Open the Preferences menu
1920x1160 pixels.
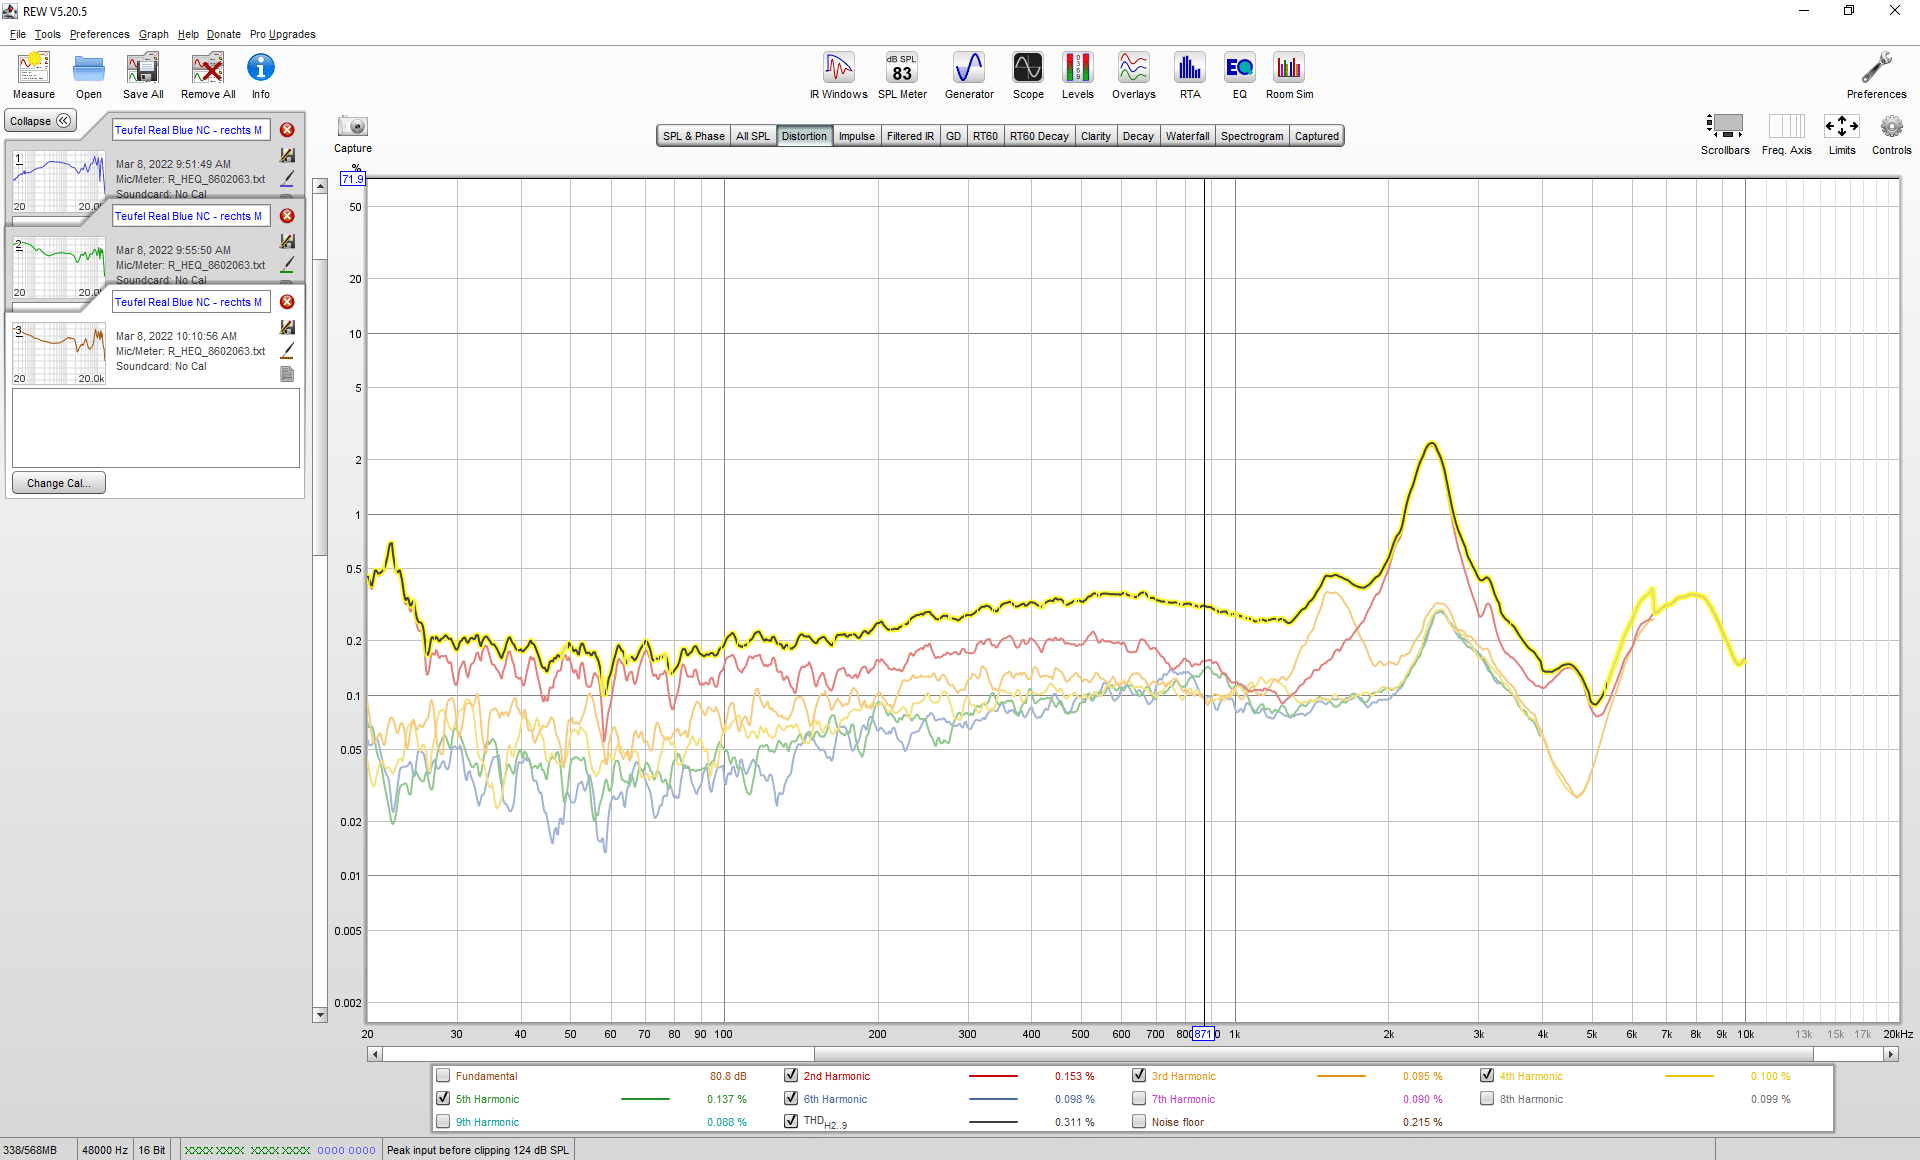[x=99, y=34]
